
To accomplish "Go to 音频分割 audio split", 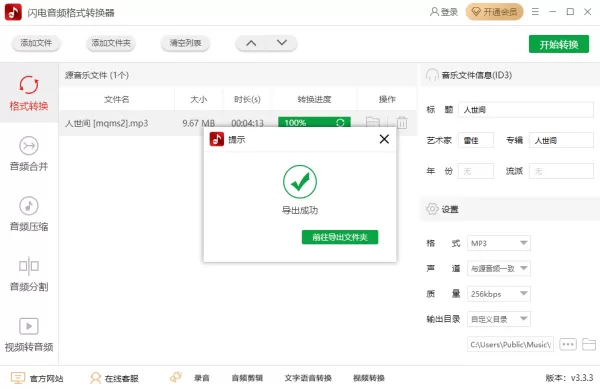I will click(x=29, y=274).
